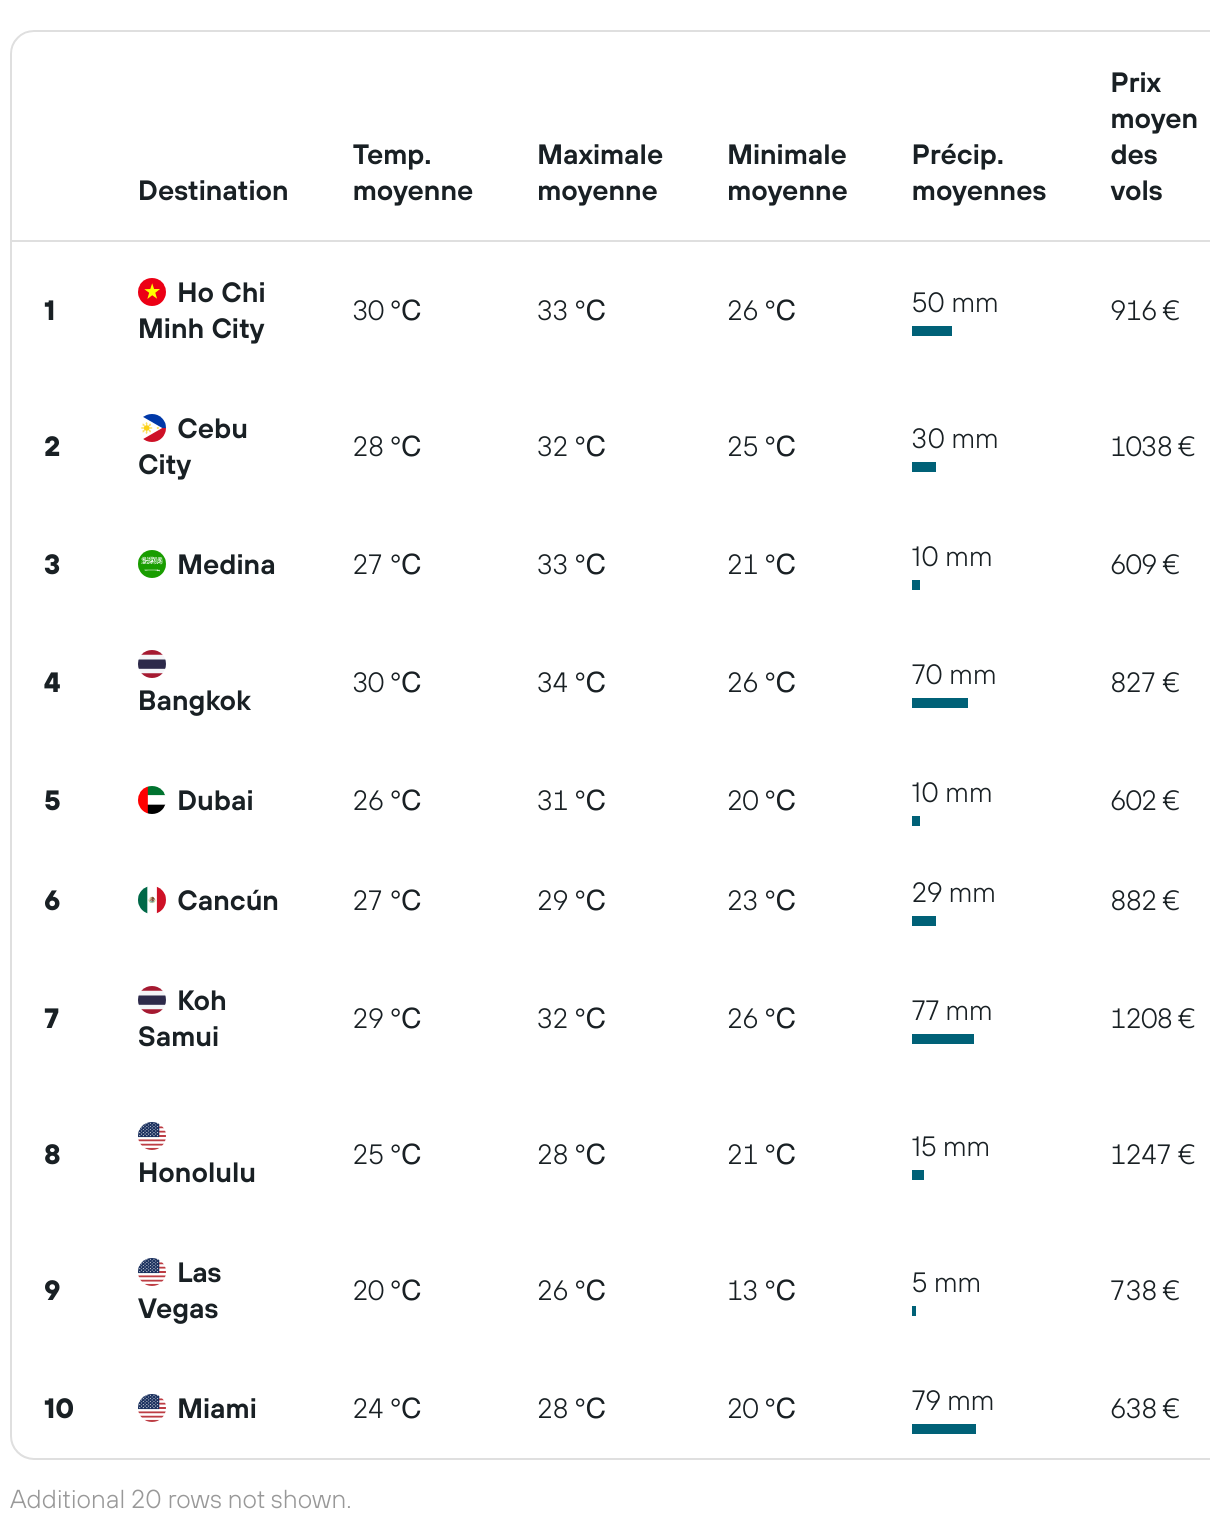Click the Additional 20 rows not shown note
The width and height of the screenshot is (1220, 1526).
(x=181, y=1500)
